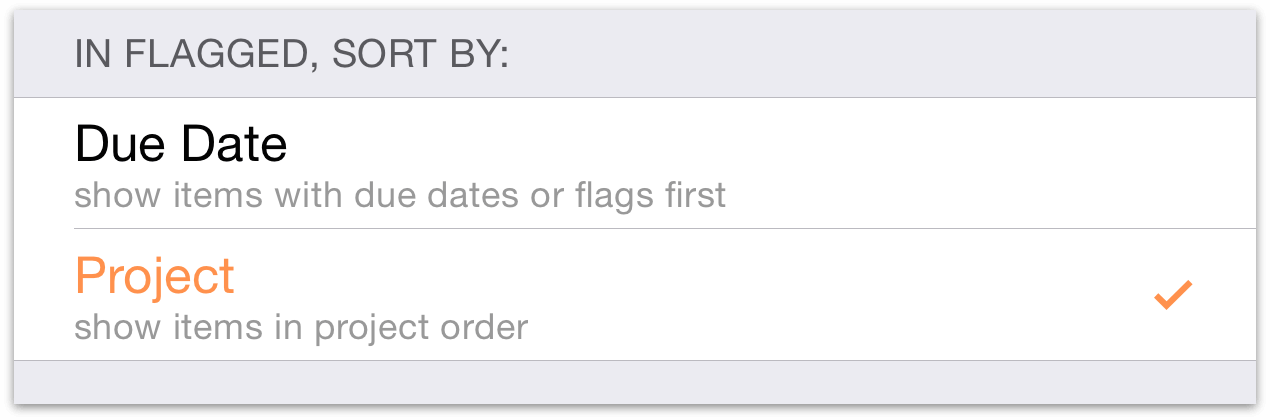Choose Project as the sort order

[x=400, y=295]
